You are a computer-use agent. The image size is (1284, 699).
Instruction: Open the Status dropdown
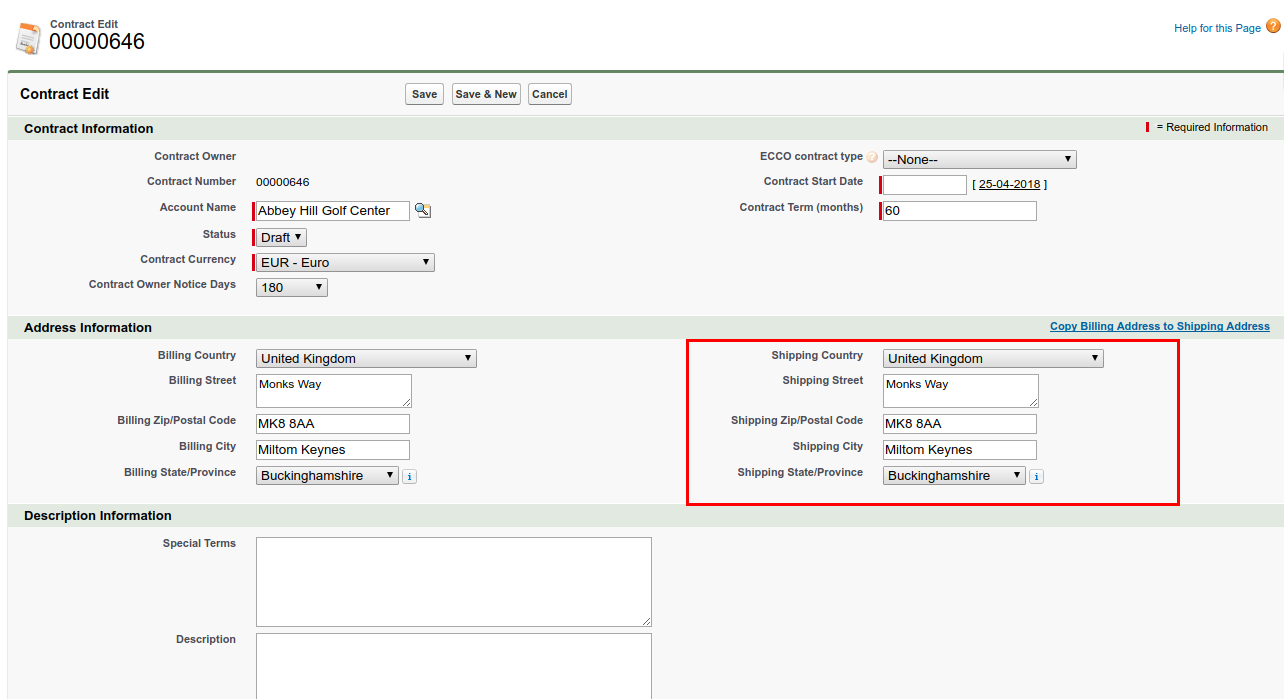pyautogui.click(x=281, y=237)
